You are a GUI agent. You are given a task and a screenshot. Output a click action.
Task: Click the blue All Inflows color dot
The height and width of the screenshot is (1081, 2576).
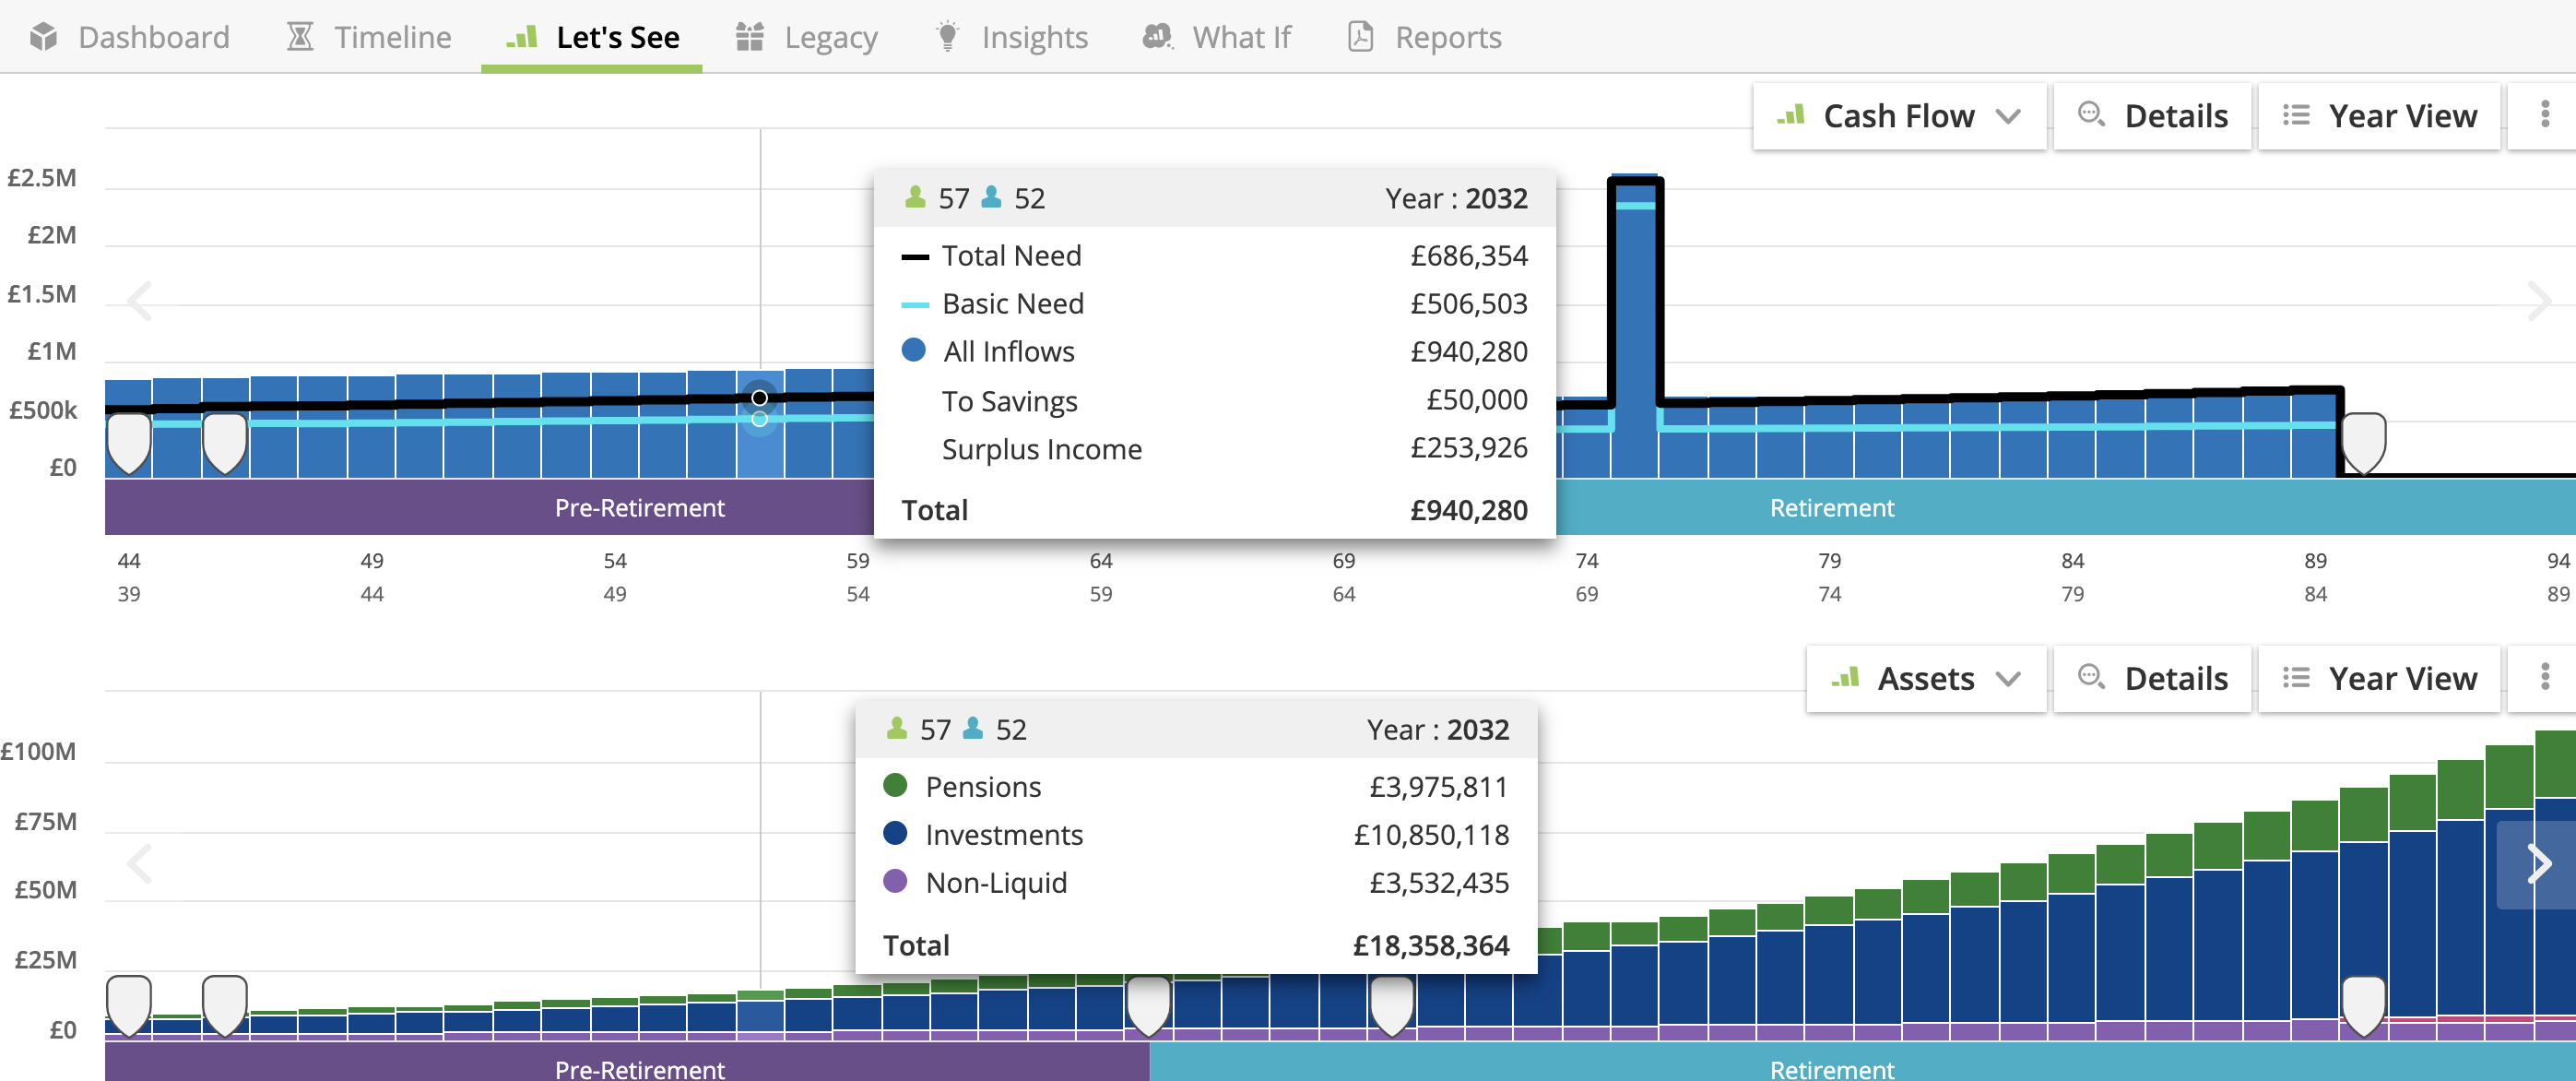click(x=915, y=350)
